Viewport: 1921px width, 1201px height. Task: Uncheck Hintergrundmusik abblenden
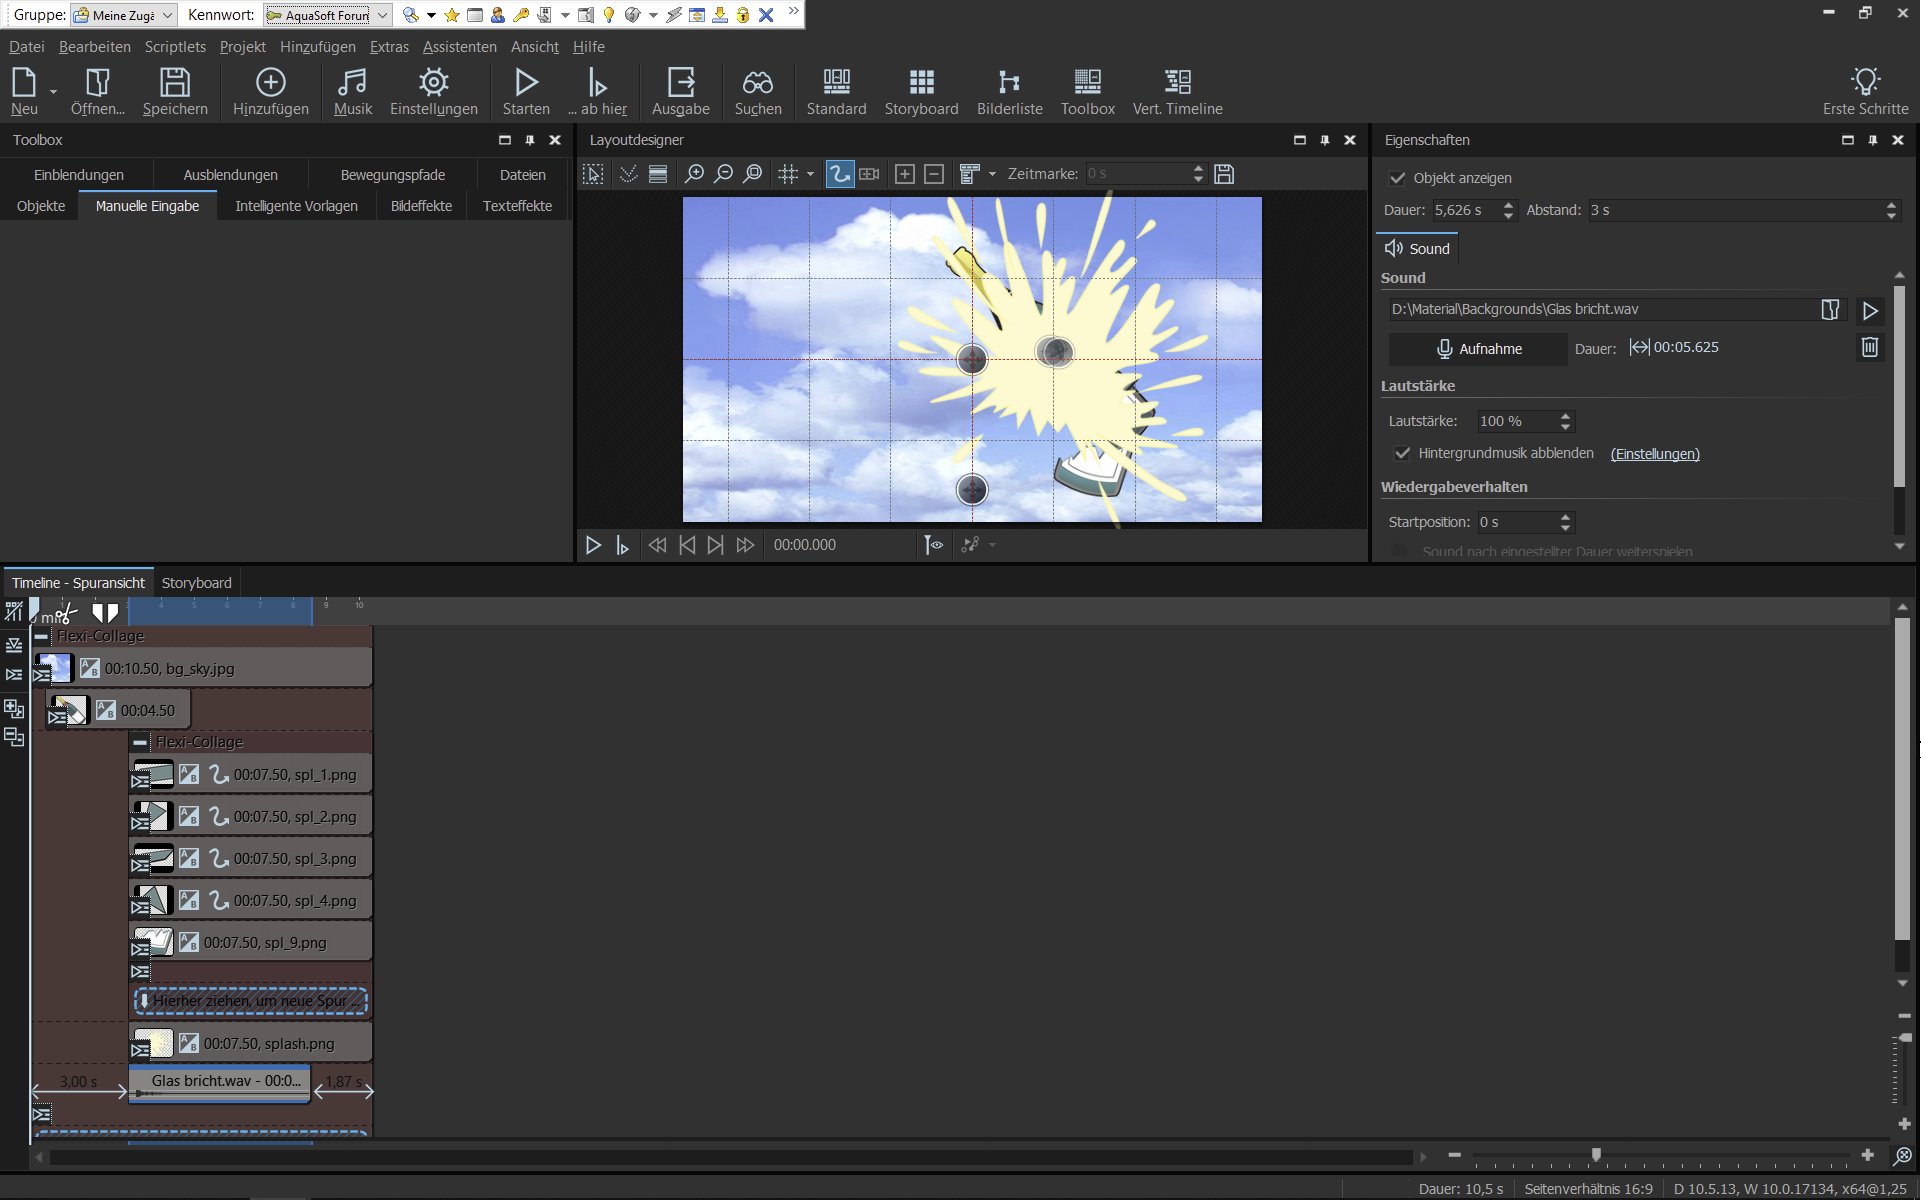tap(1402, 454)
